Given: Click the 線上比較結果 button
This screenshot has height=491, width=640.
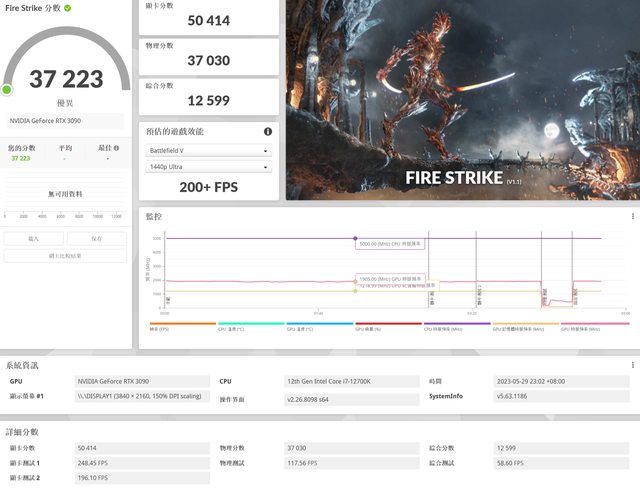Looking at the screenshot, I should click(x=65, y=256).
